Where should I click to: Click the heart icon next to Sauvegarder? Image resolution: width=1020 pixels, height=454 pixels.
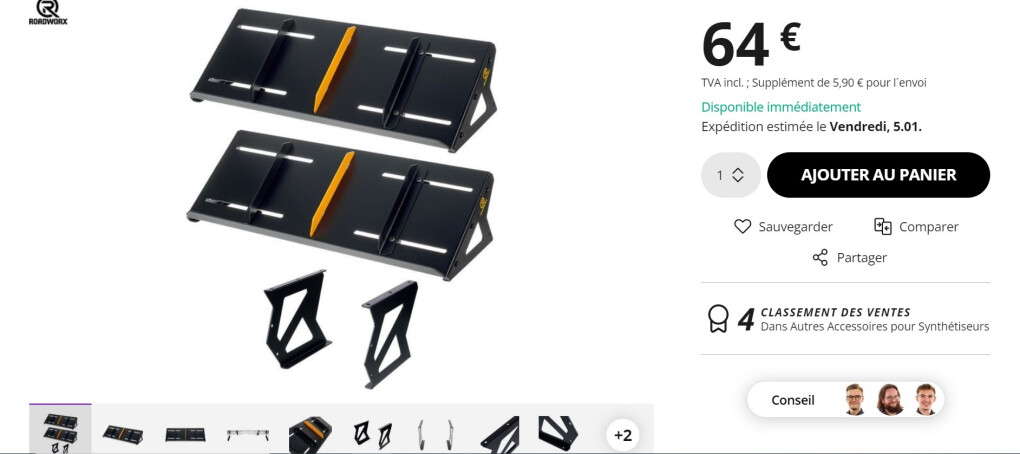click(x=742, y=226)
